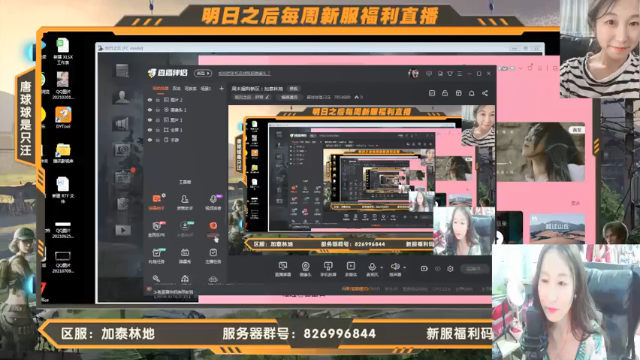
Task: Open the calendar icon tool in the tools grid
Action: [x=185, y=256]
